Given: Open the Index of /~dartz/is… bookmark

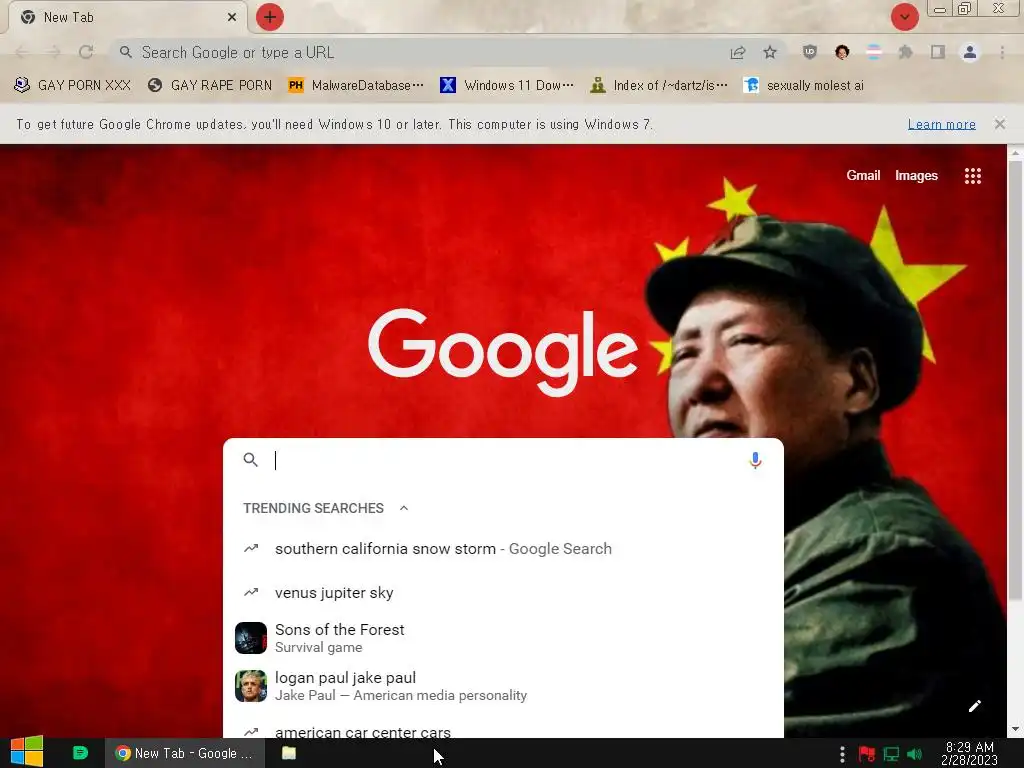Looking at the screenshot, I should (x=658, y=86).
